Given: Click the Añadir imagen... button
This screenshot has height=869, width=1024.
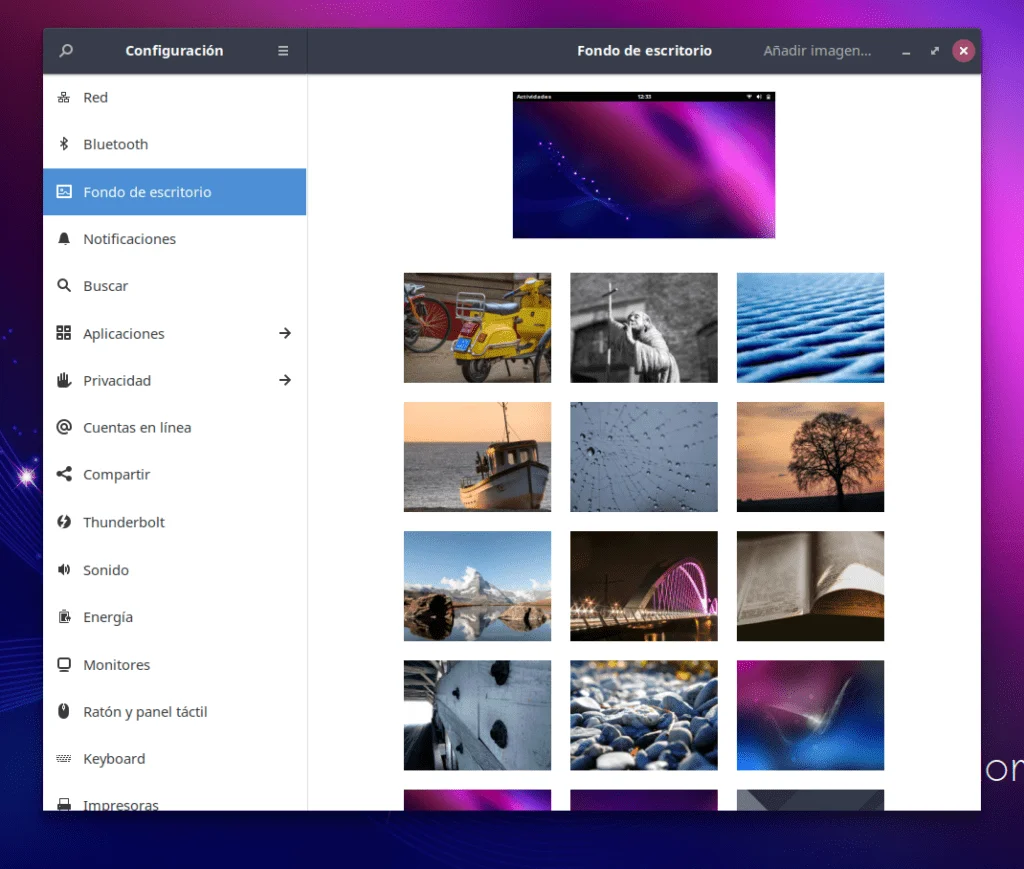Looking at the screenshot, I should pos(817,51).
